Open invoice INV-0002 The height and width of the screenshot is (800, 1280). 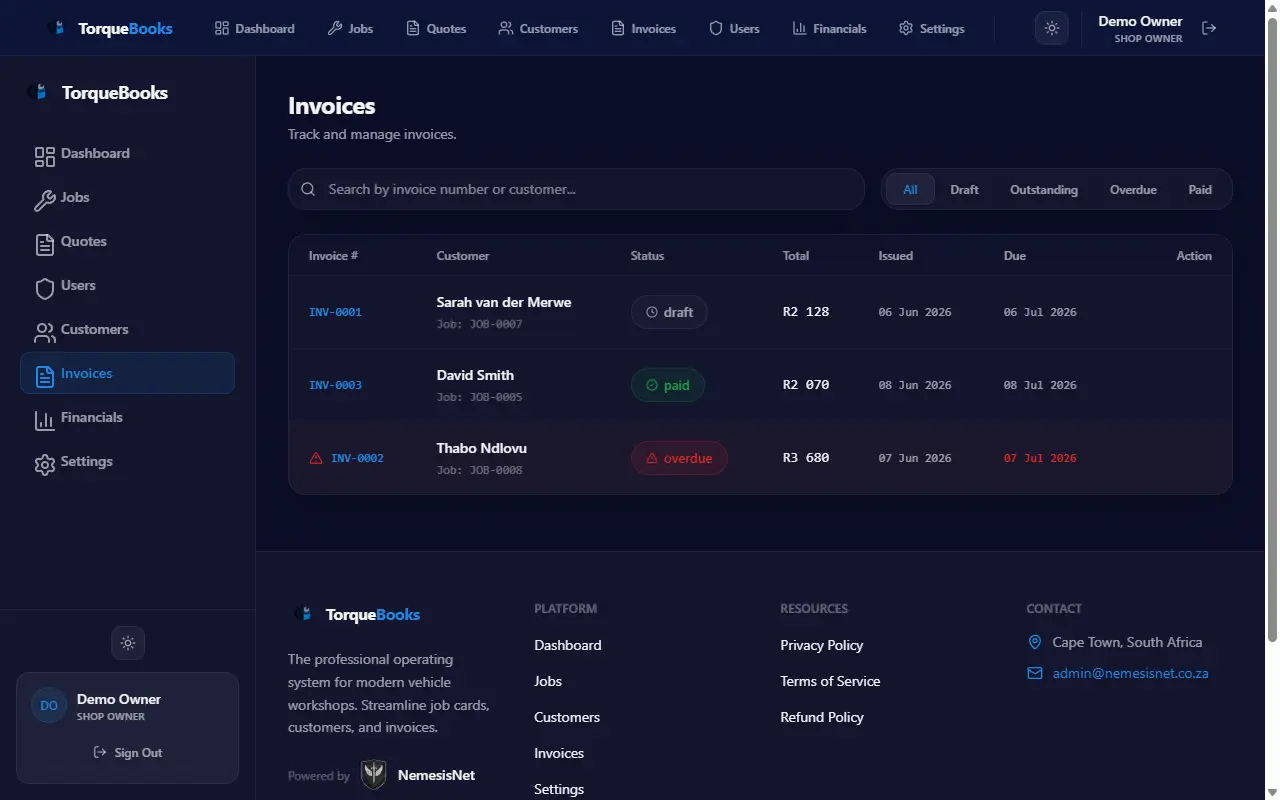point(357,458)
